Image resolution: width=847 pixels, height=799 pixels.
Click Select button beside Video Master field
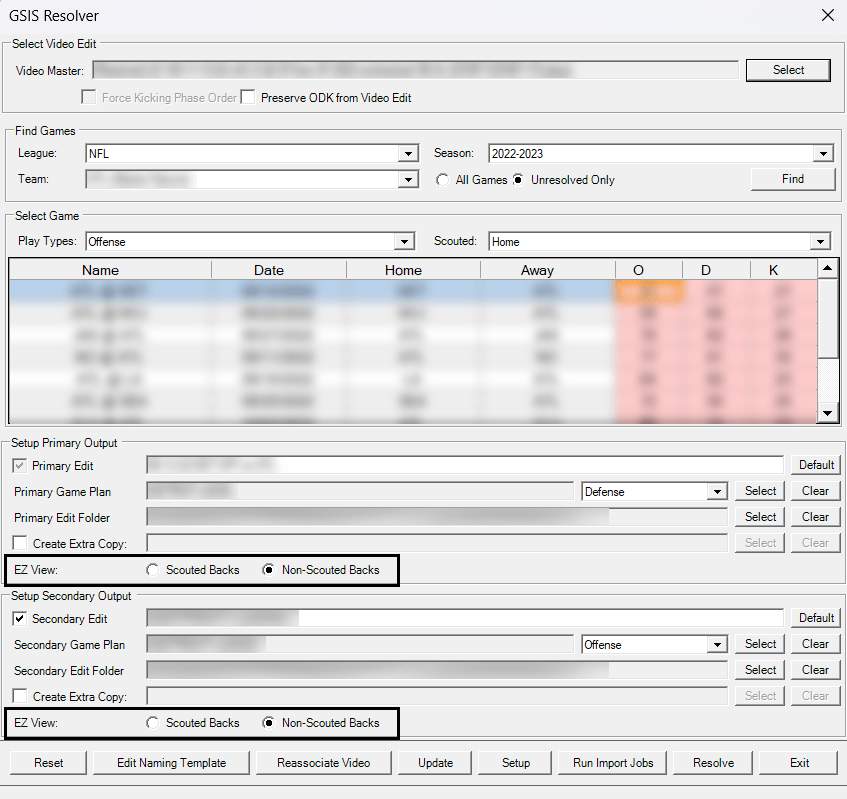pyautogui.click(x=788, y=70)
